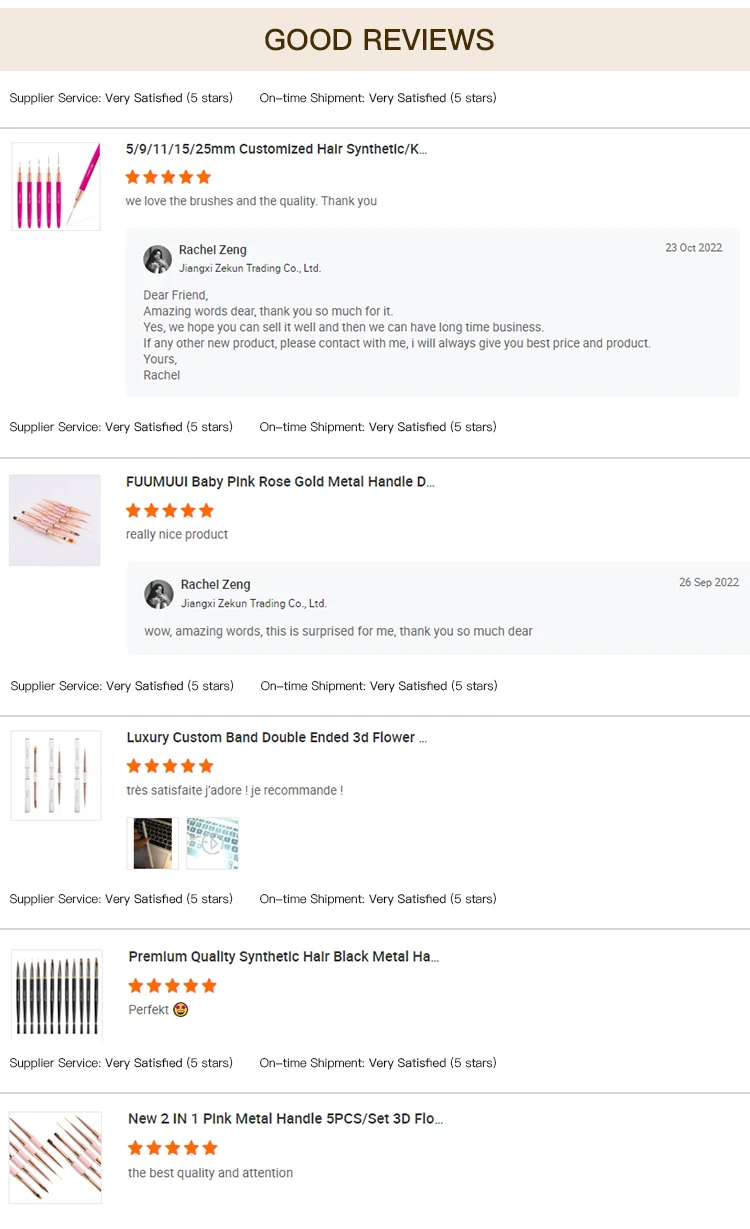Viewport: 750px width, 1229px height.
Task: Open 'New 2 IN 1 Pink Metal Handle' link
Action: coord(286,1119)
